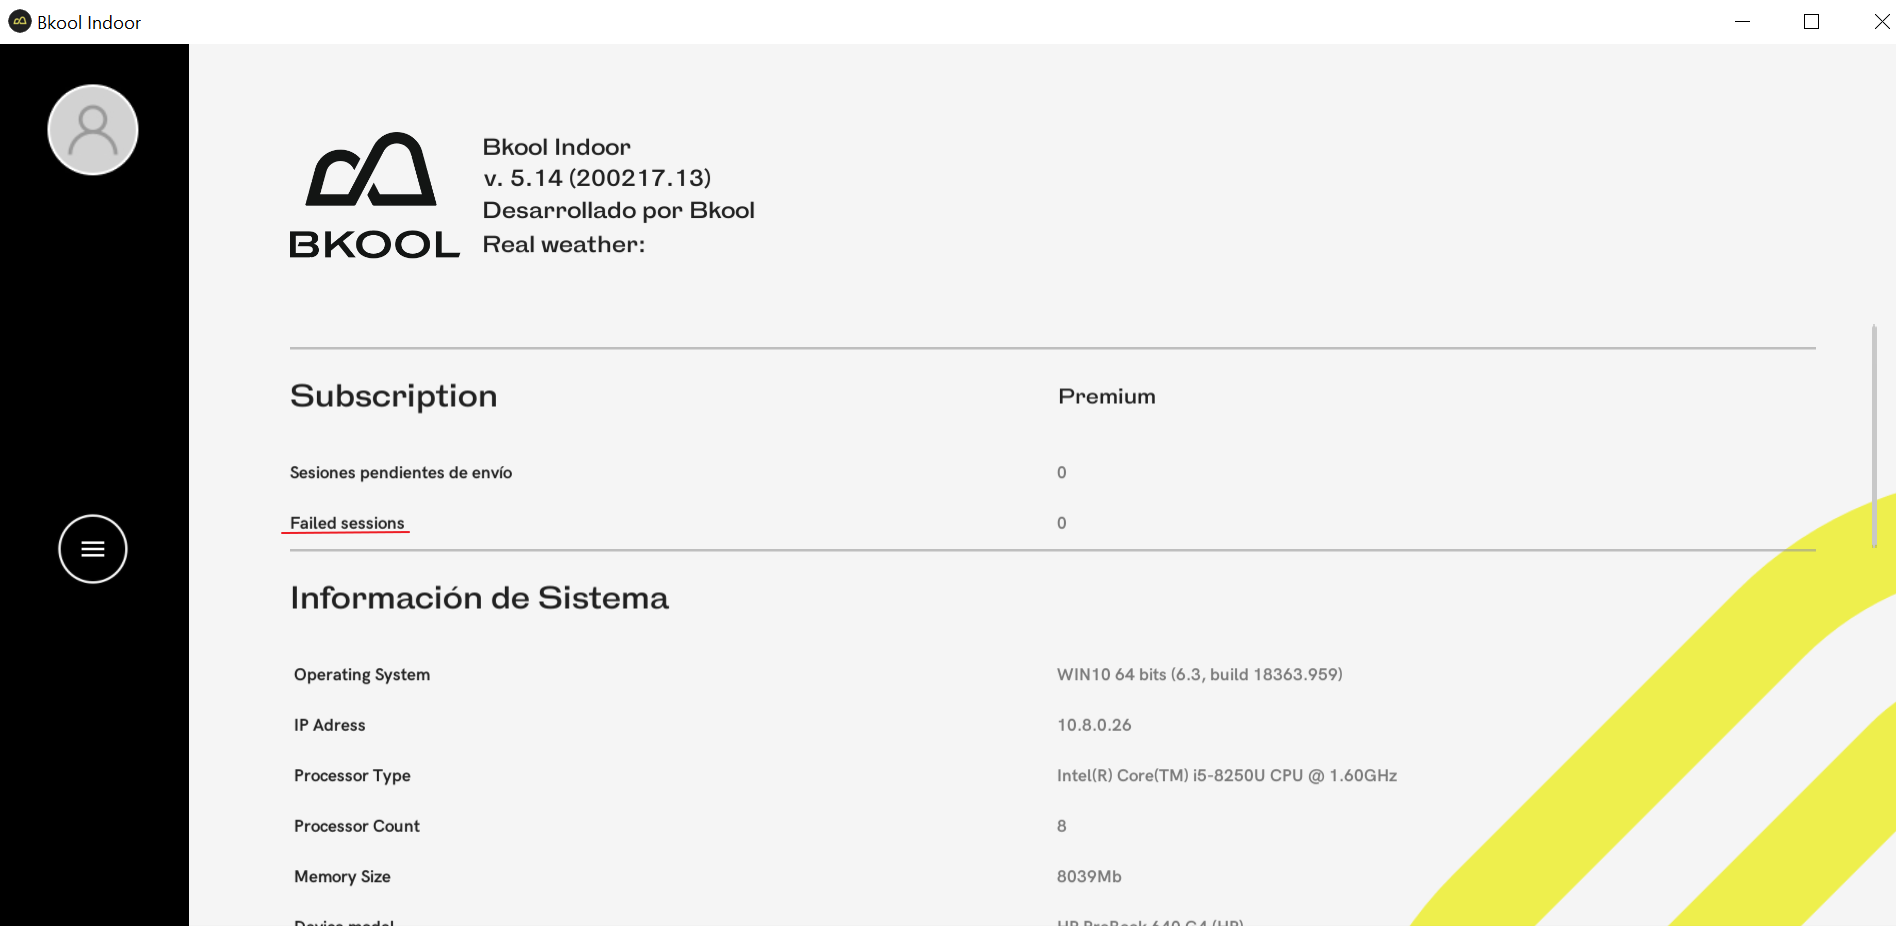This screenshot has height=926, width=1896.
Task: Select the Processor Count label
Action: [357, 826]
